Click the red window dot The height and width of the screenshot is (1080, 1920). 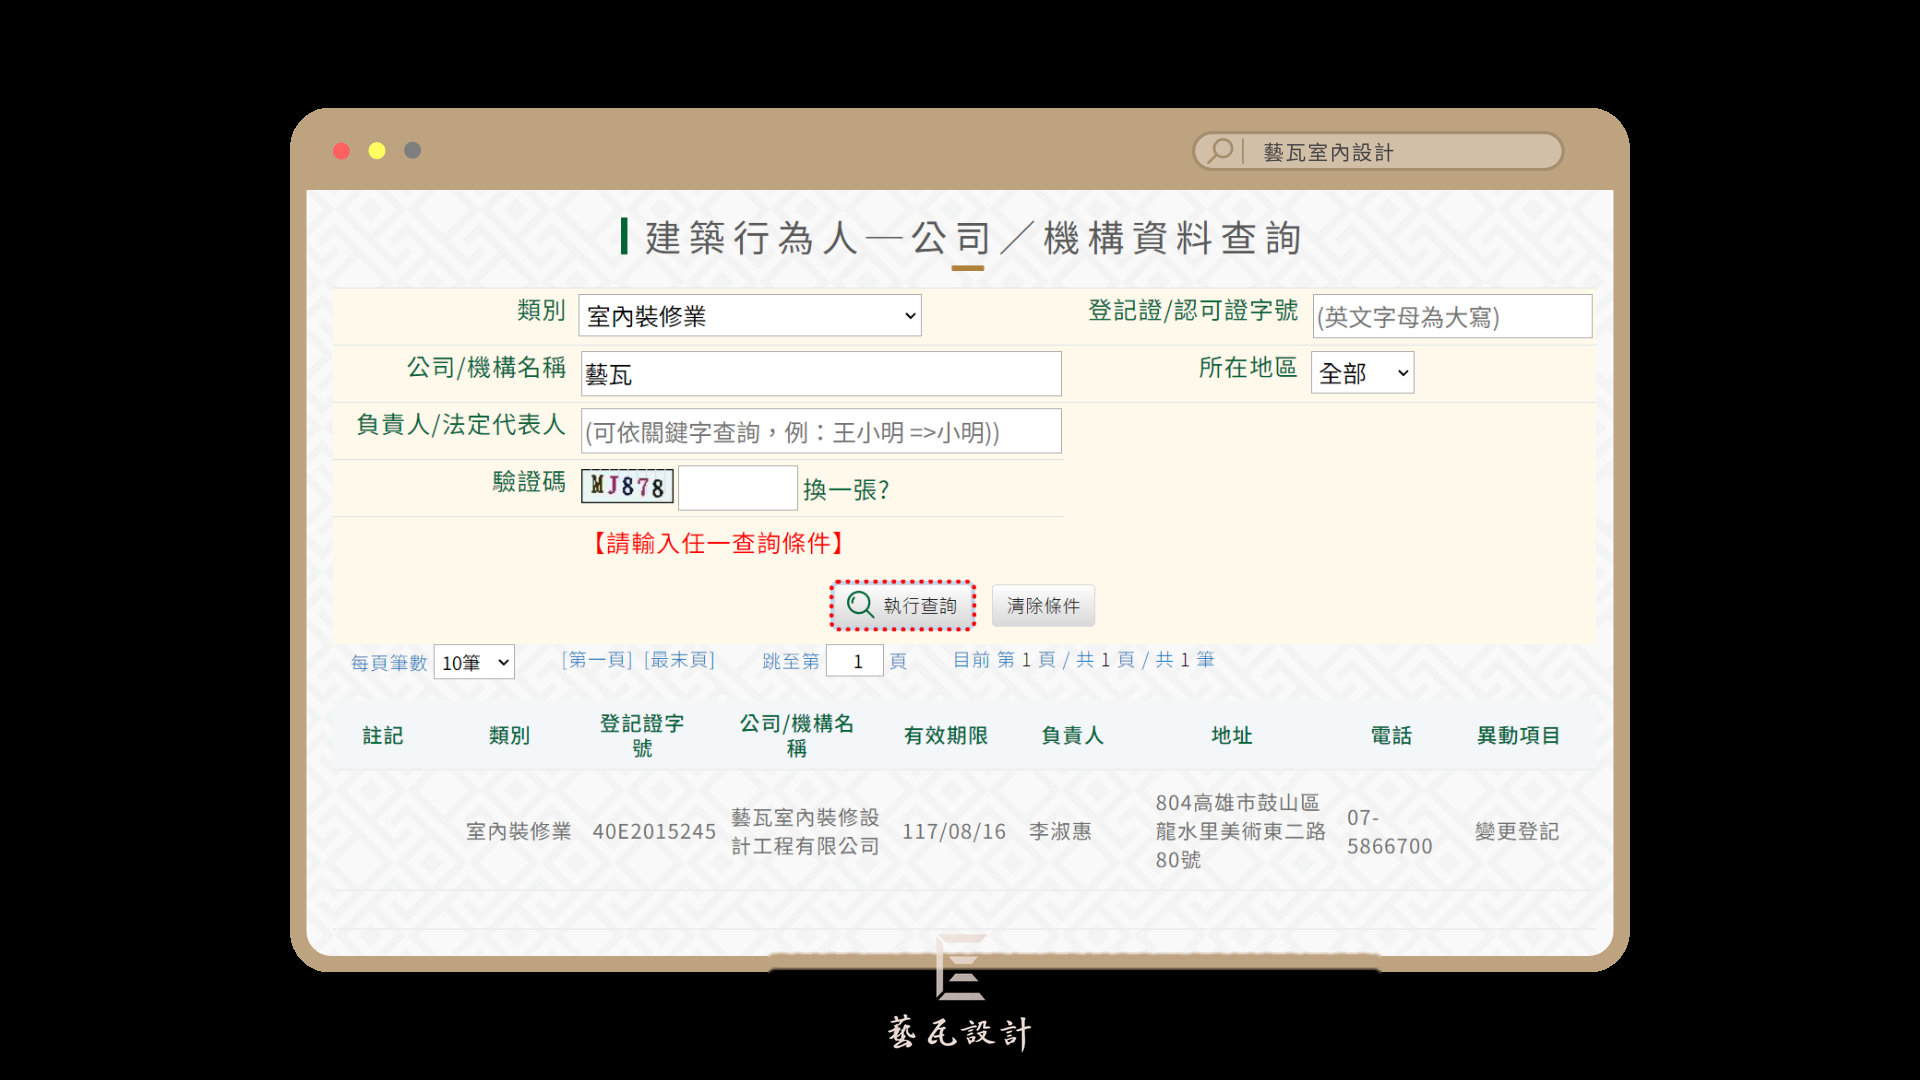click(341, 151)
